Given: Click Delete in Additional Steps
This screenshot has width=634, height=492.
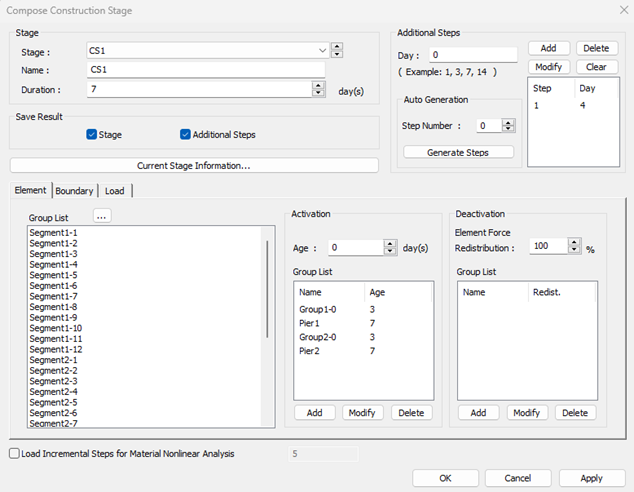Looking at the screenshot, I should [596, 48].
